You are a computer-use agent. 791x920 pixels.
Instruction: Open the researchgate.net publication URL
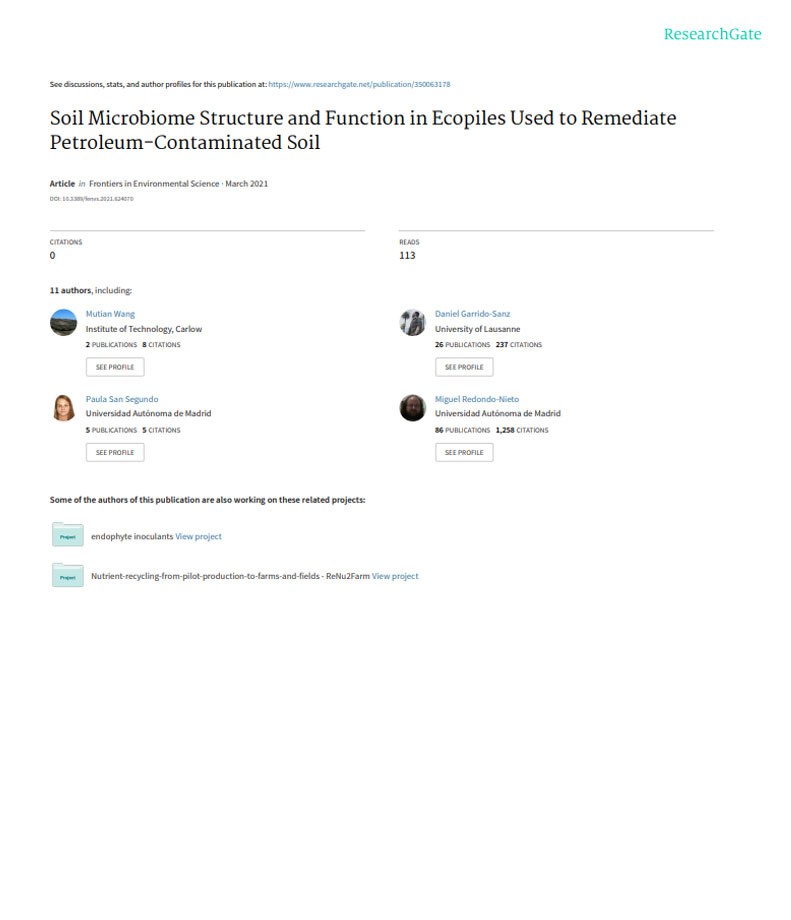tap(359, 84)
